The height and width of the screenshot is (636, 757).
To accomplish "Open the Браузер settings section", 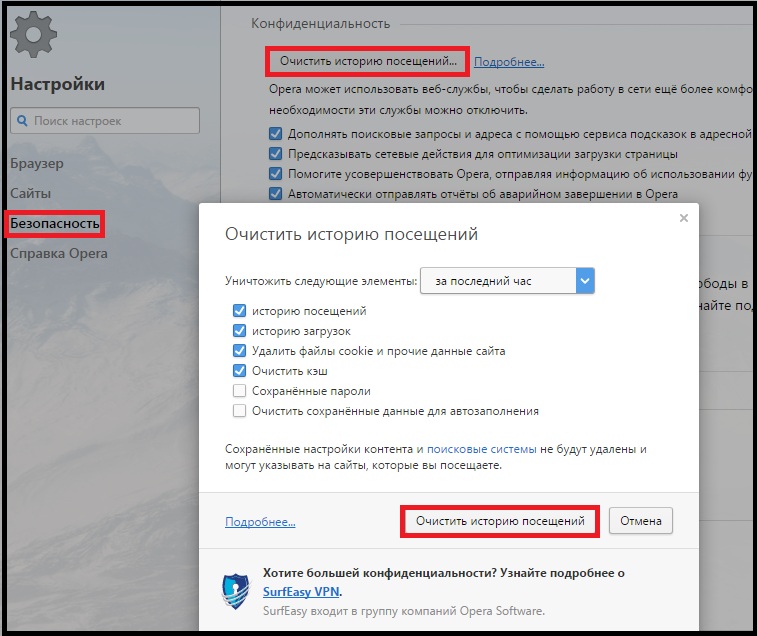I will (x=37, y=163).
